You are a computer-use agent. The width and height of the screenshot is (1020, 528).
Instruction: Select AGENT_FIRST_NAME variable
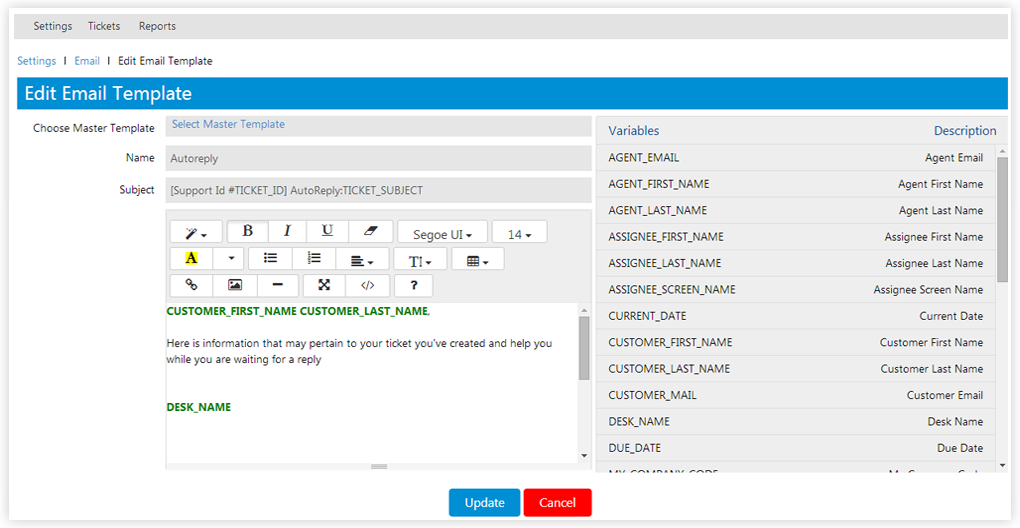click(796, 185)
